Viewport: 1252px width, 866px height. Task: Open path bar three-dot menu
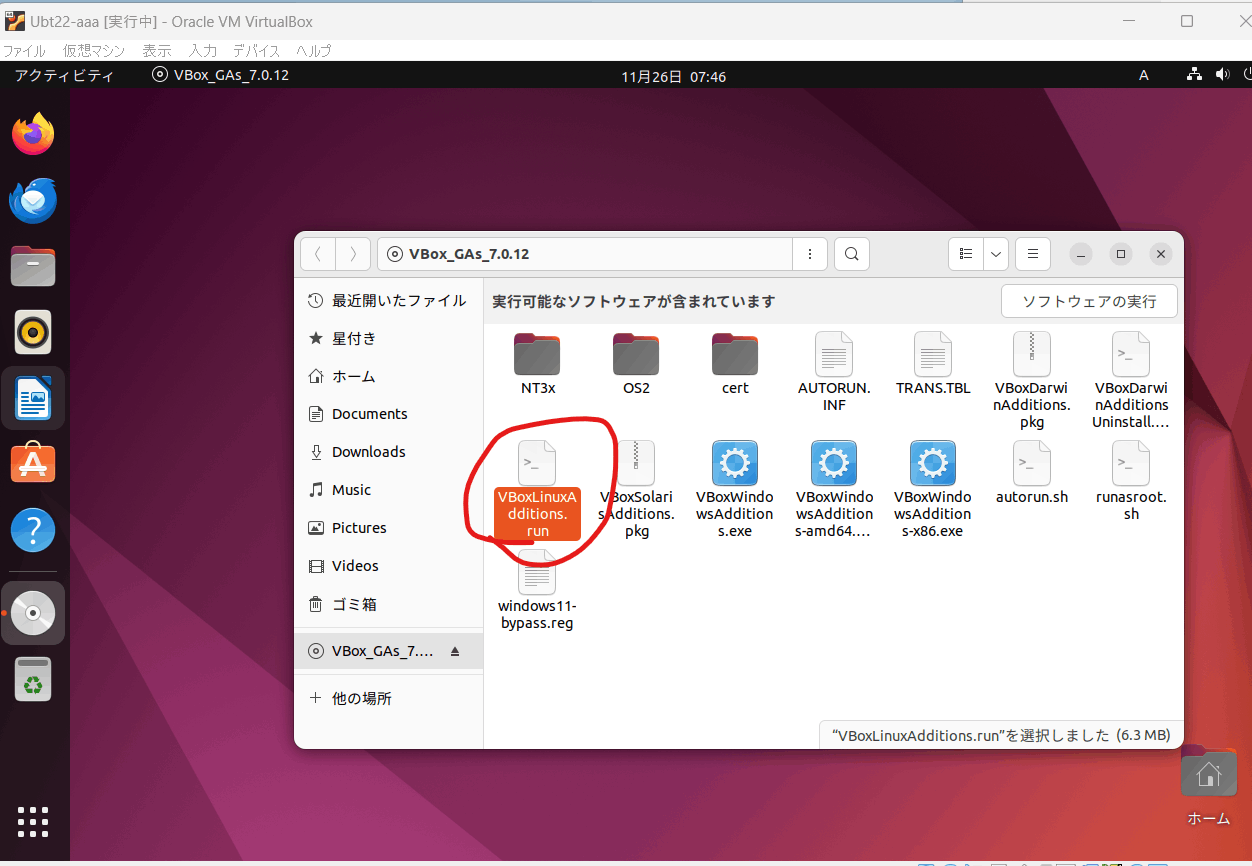click(809, 254)
